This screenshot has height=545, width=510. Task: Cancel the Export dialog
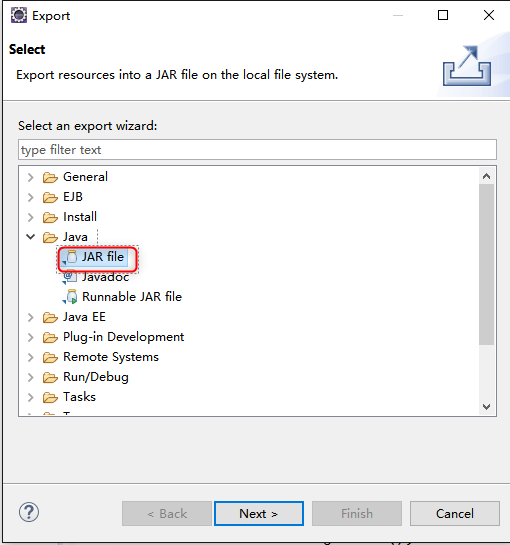455,513
